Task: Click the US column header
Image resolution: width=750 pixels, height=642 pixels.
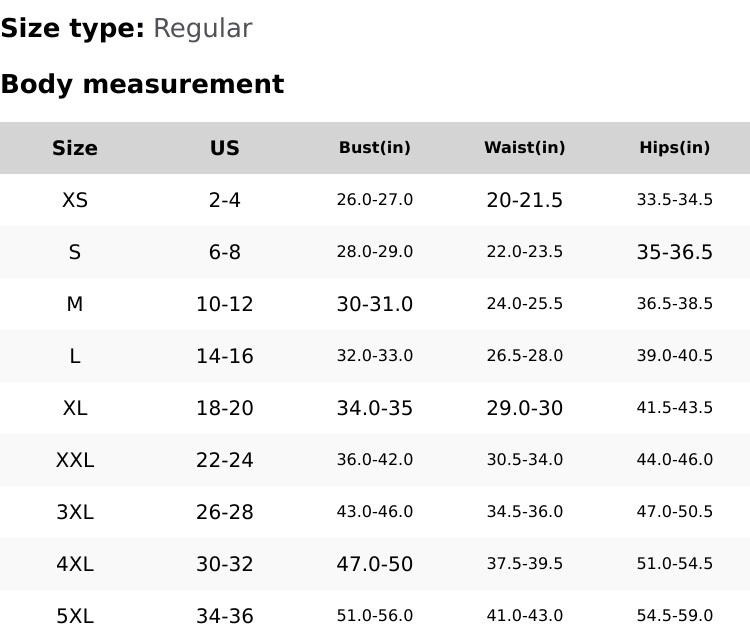Action: click(x=225, y=148)
